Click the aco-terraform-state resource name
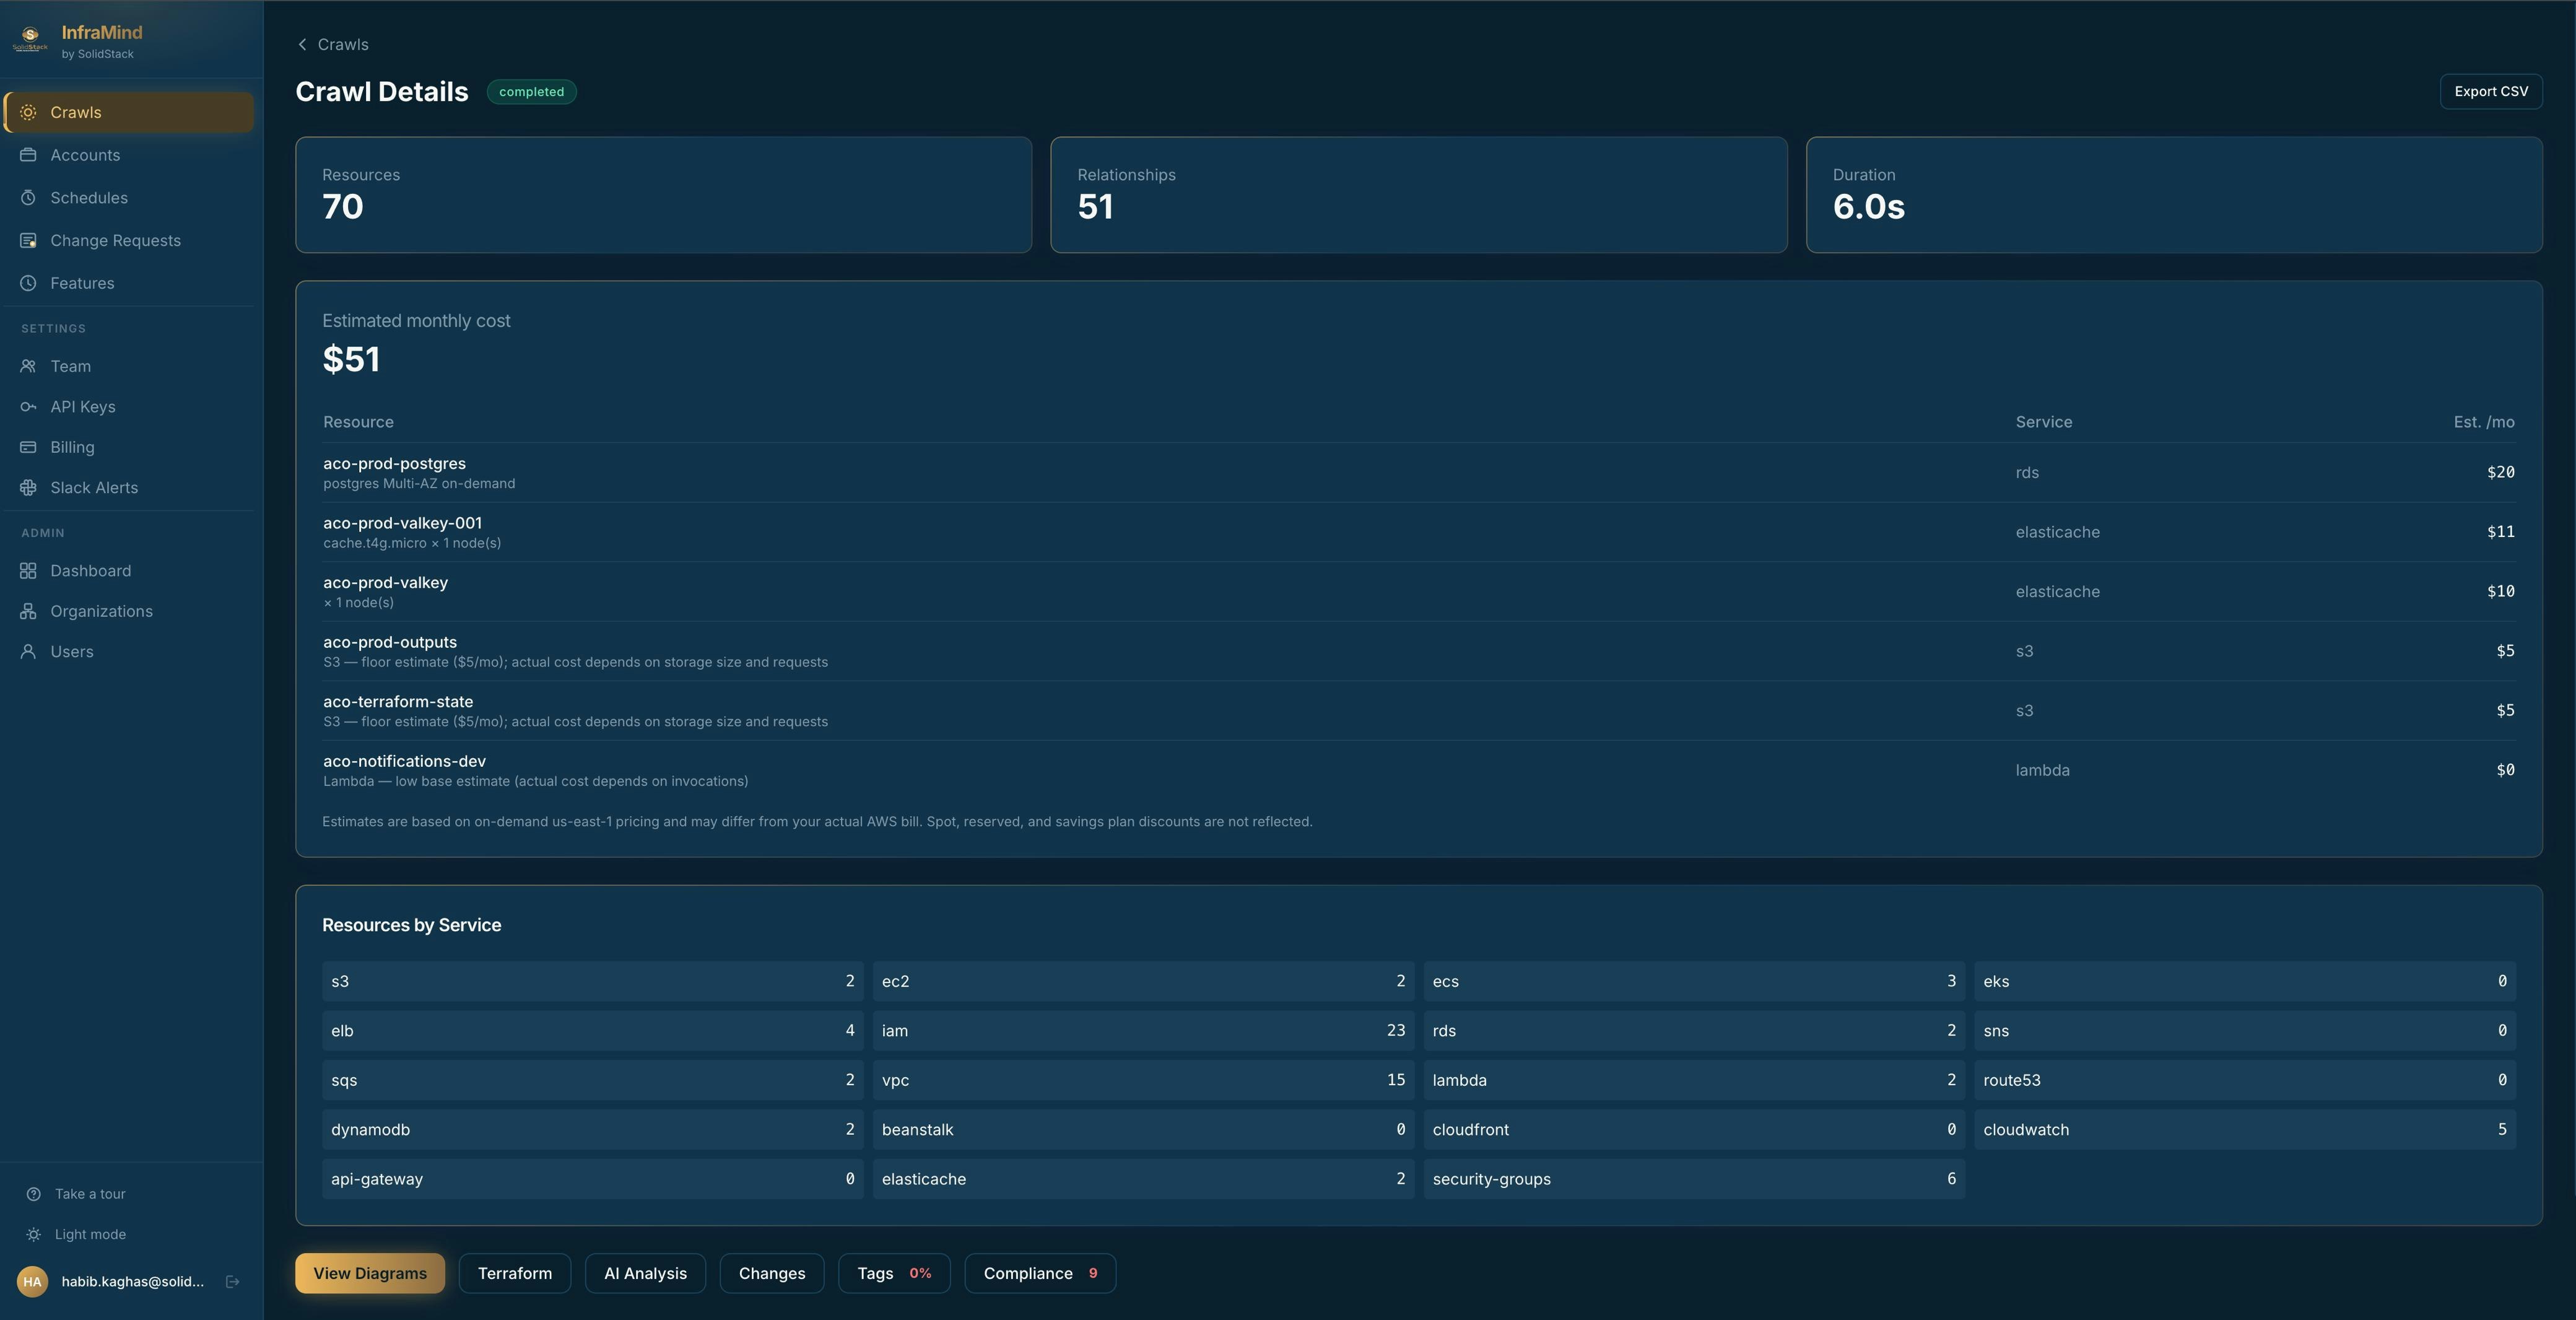This screenshot has height=1320, width=2576. pyautogui.click(x=398, y=702)
